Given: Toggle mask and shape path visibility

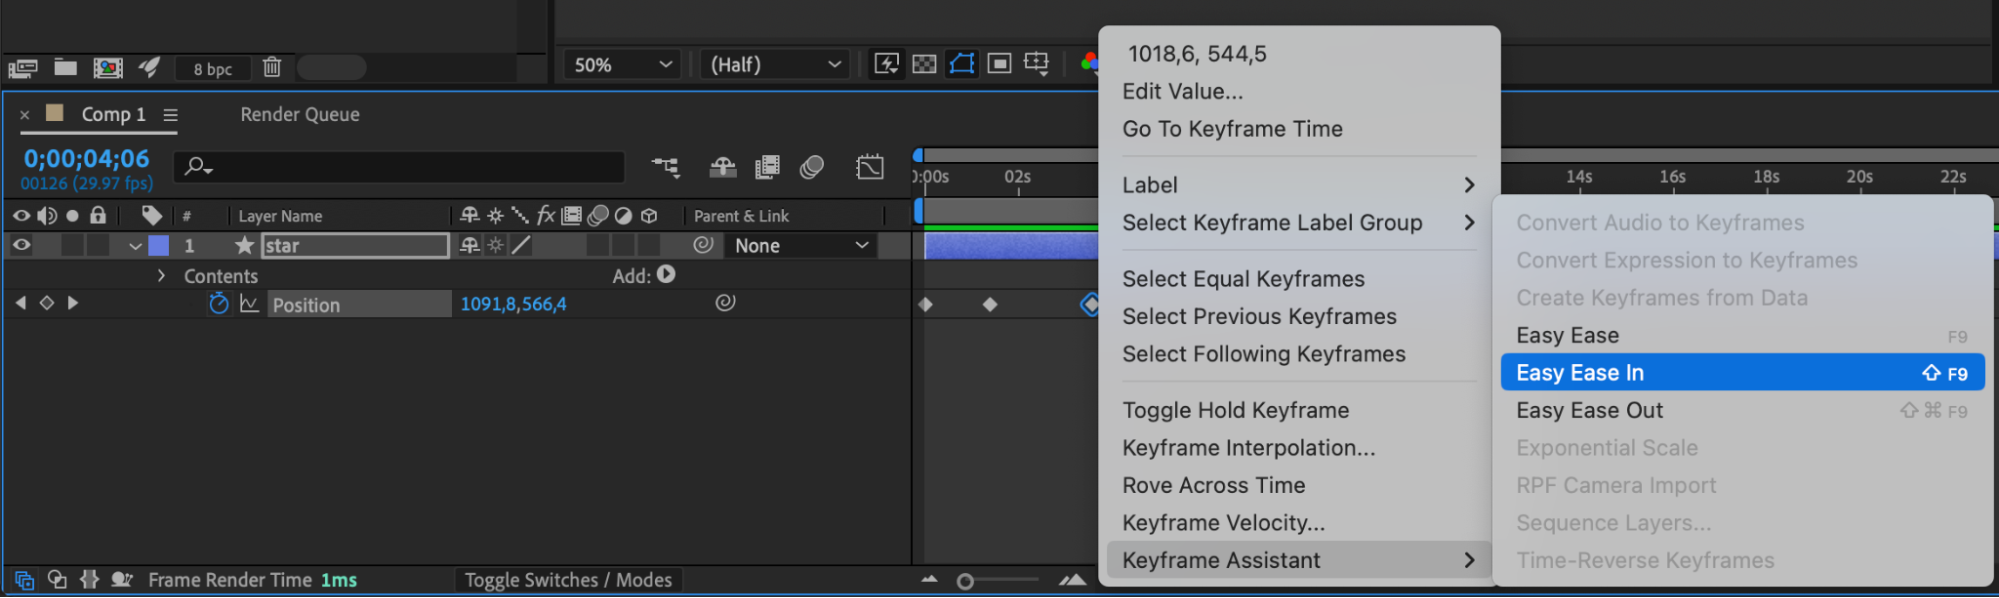Looking at the screenshot, I should (961, 64).
